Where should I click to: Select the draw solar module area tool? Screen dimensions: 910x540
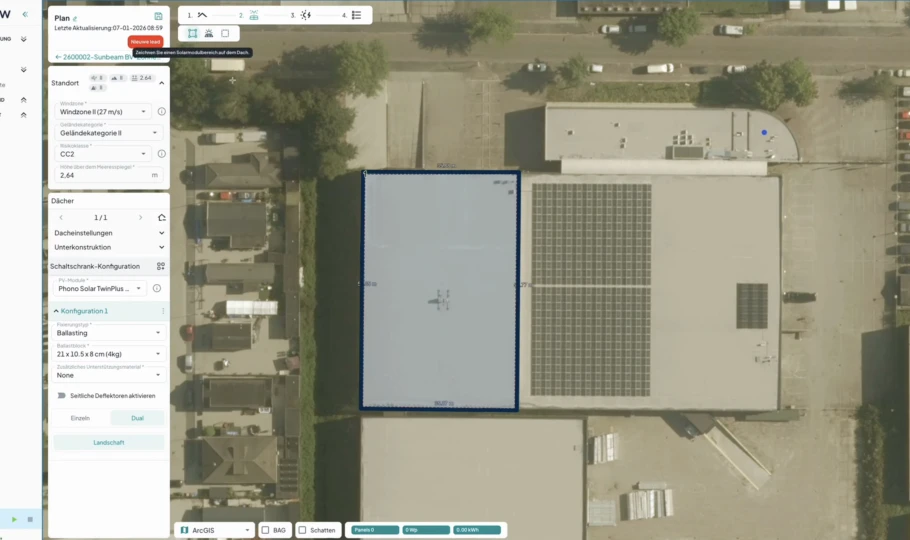pos(192,33)
